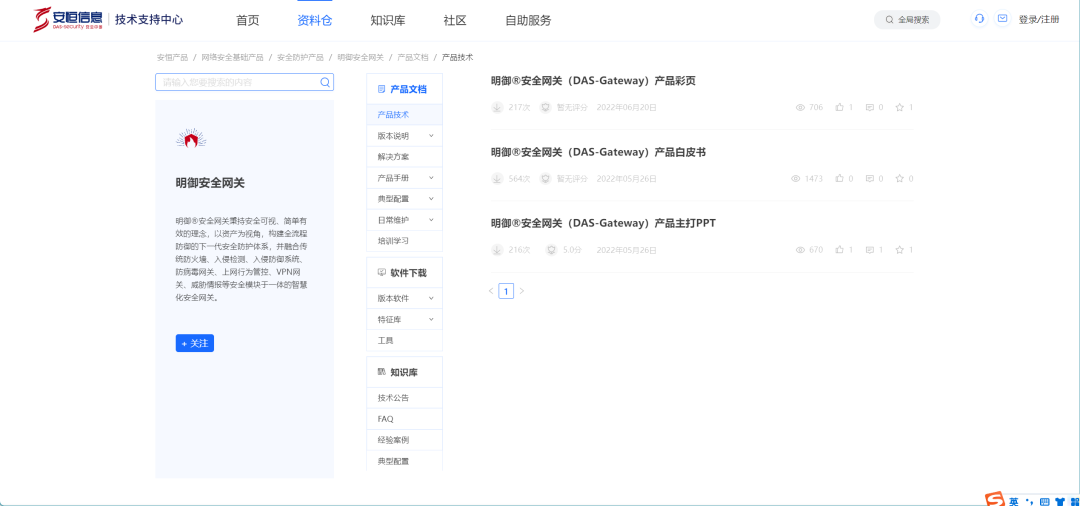This screenshot has width=1080, height=506.
Task: Star the 产品白皮书 document
Action: coord(899,179)
